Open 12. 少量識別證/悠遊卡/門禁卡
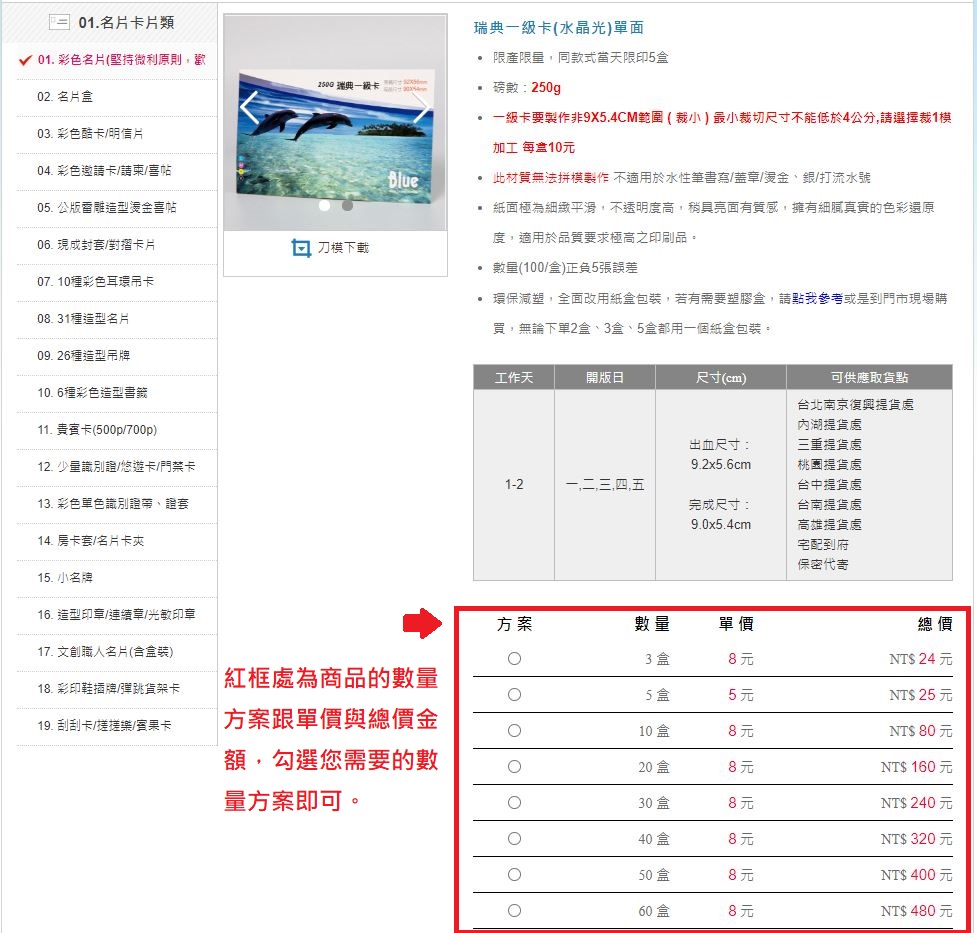The image size is (977, 933). pyautogui.click(x=116, y=466)
